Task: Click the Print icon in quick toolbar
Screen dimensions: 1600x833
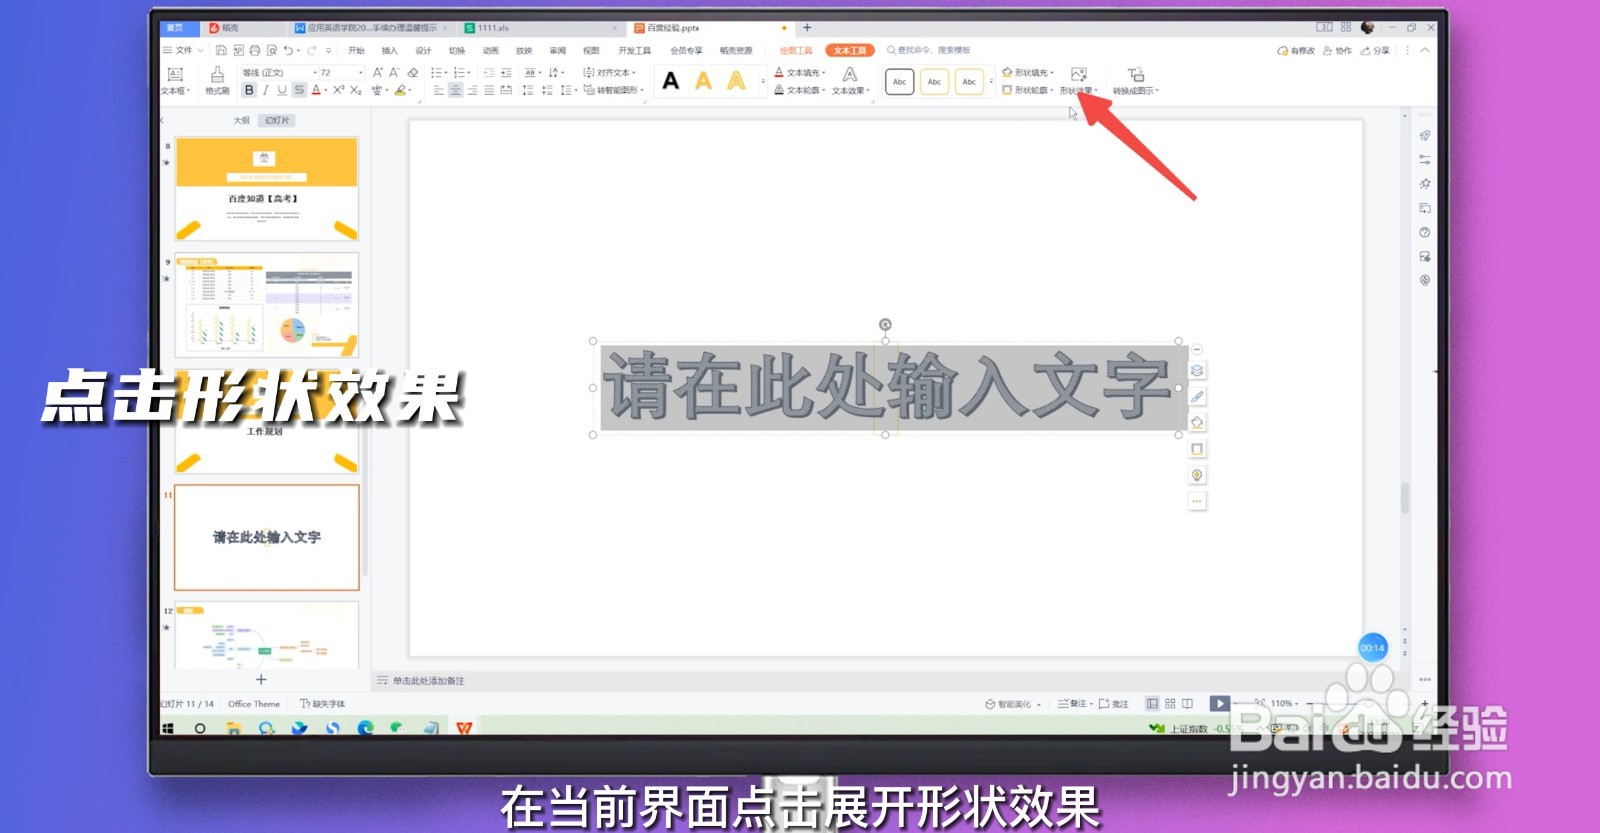Action: point(255,50)
